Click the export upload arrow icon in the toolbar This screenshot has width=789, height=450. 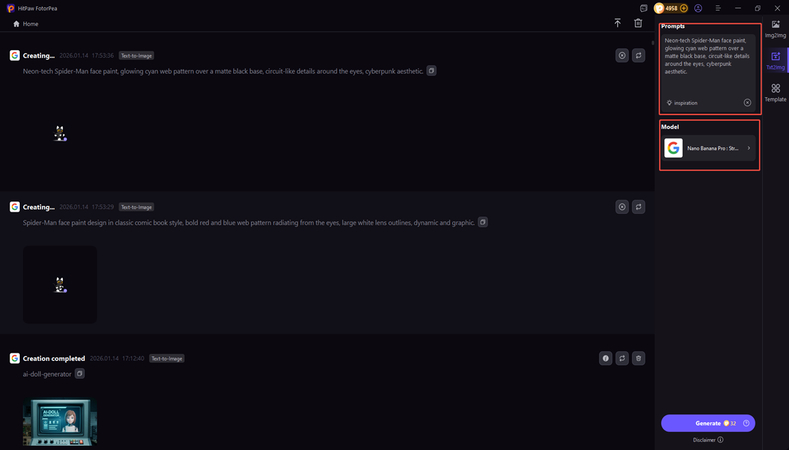pos(617,23)
